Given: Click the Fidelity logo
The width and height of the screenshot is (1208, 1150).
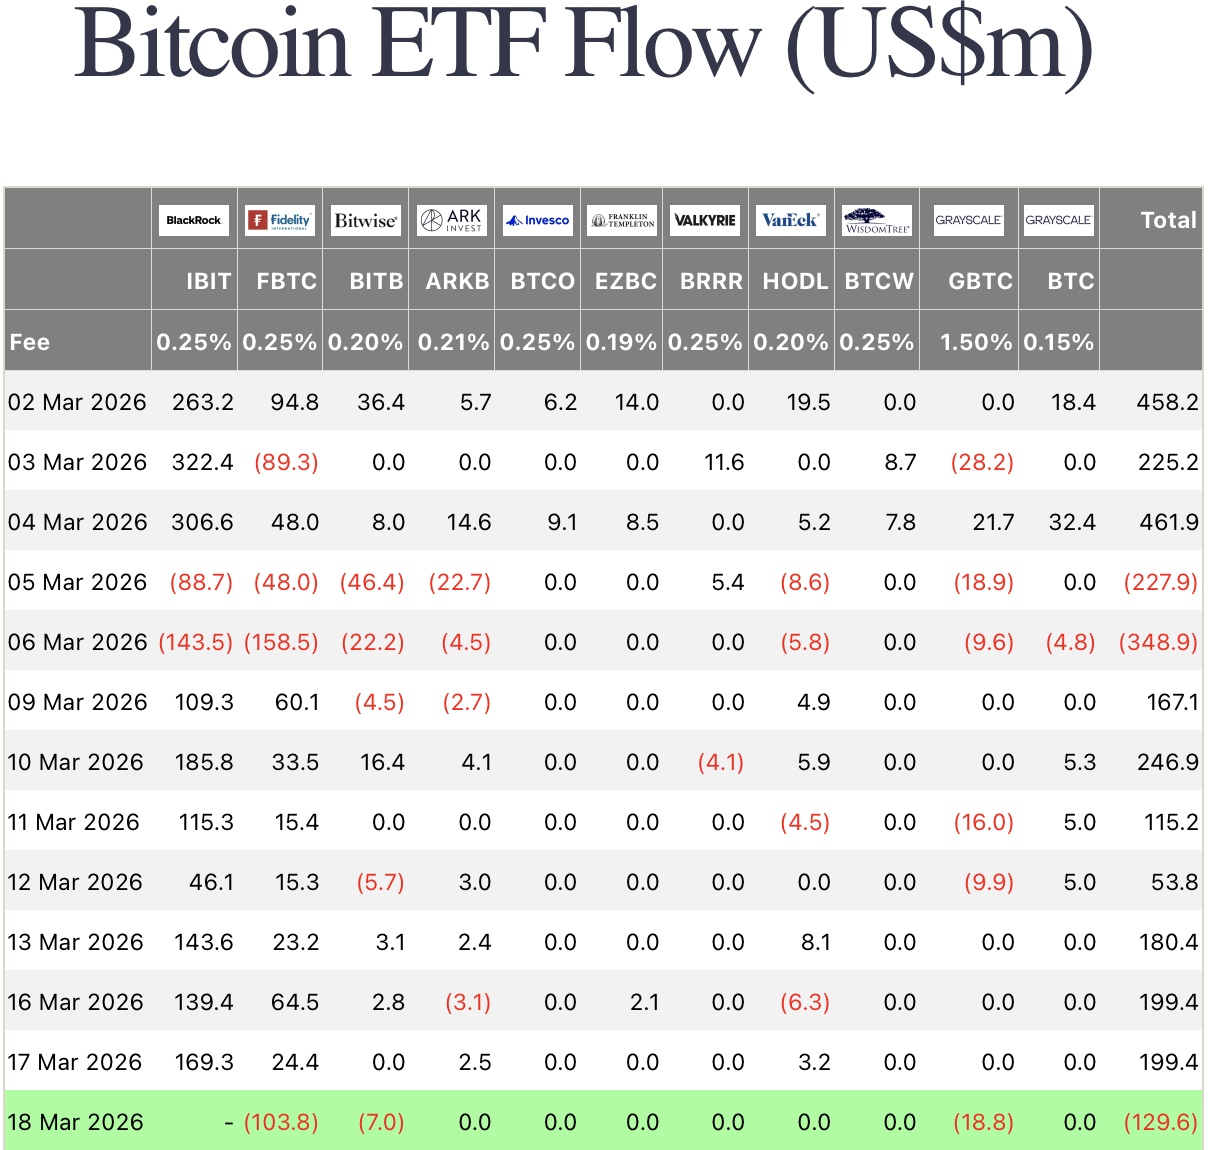Looking at the screenshot, I should click(x=280, y=220).
